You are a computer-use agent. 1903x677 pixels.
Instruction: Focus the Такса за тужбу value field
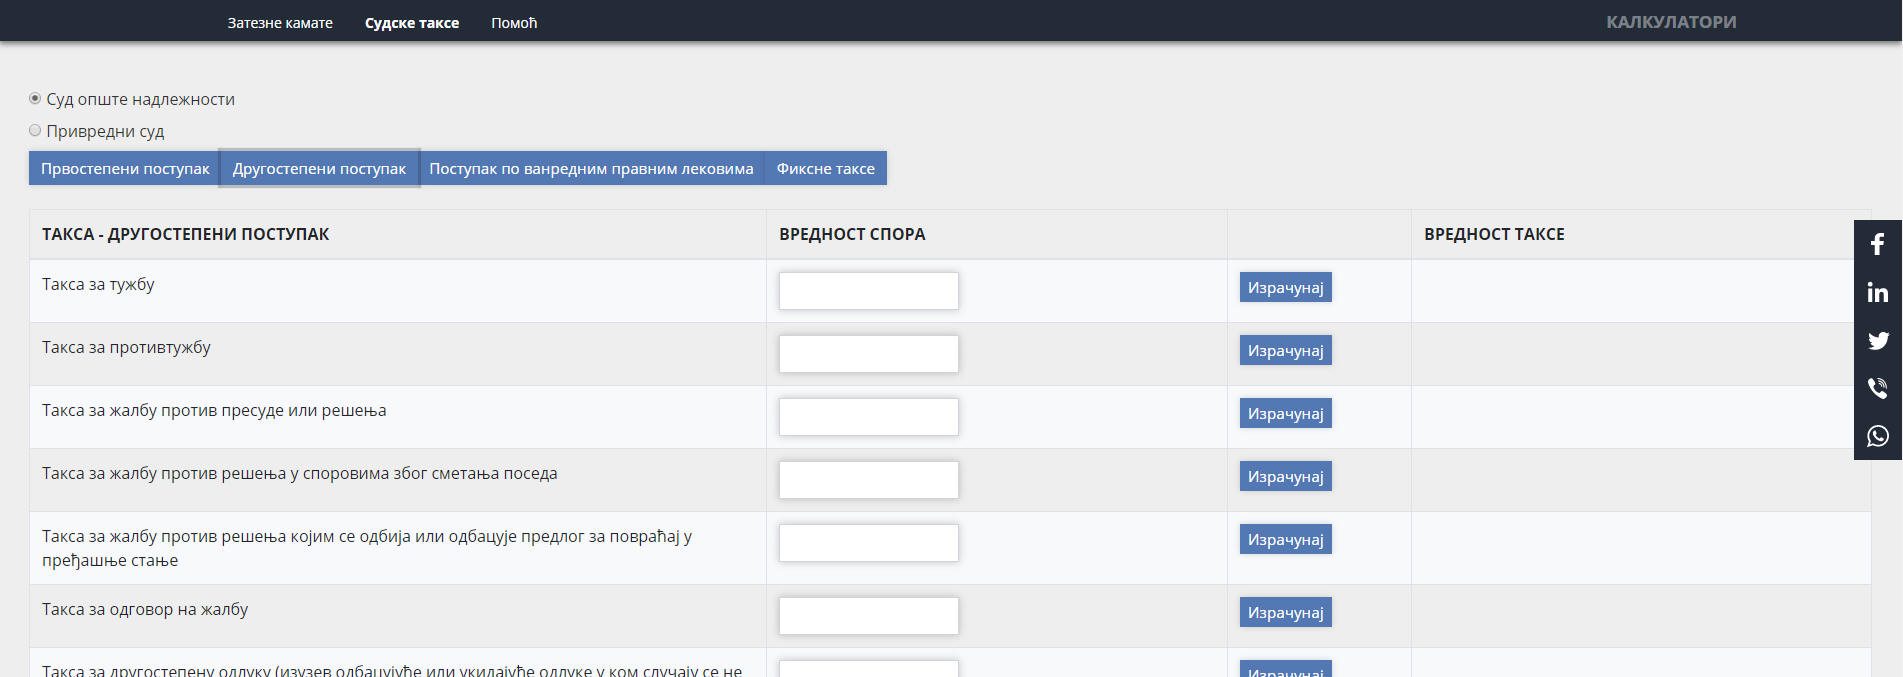pyautogui.click(x=868, y=291)
